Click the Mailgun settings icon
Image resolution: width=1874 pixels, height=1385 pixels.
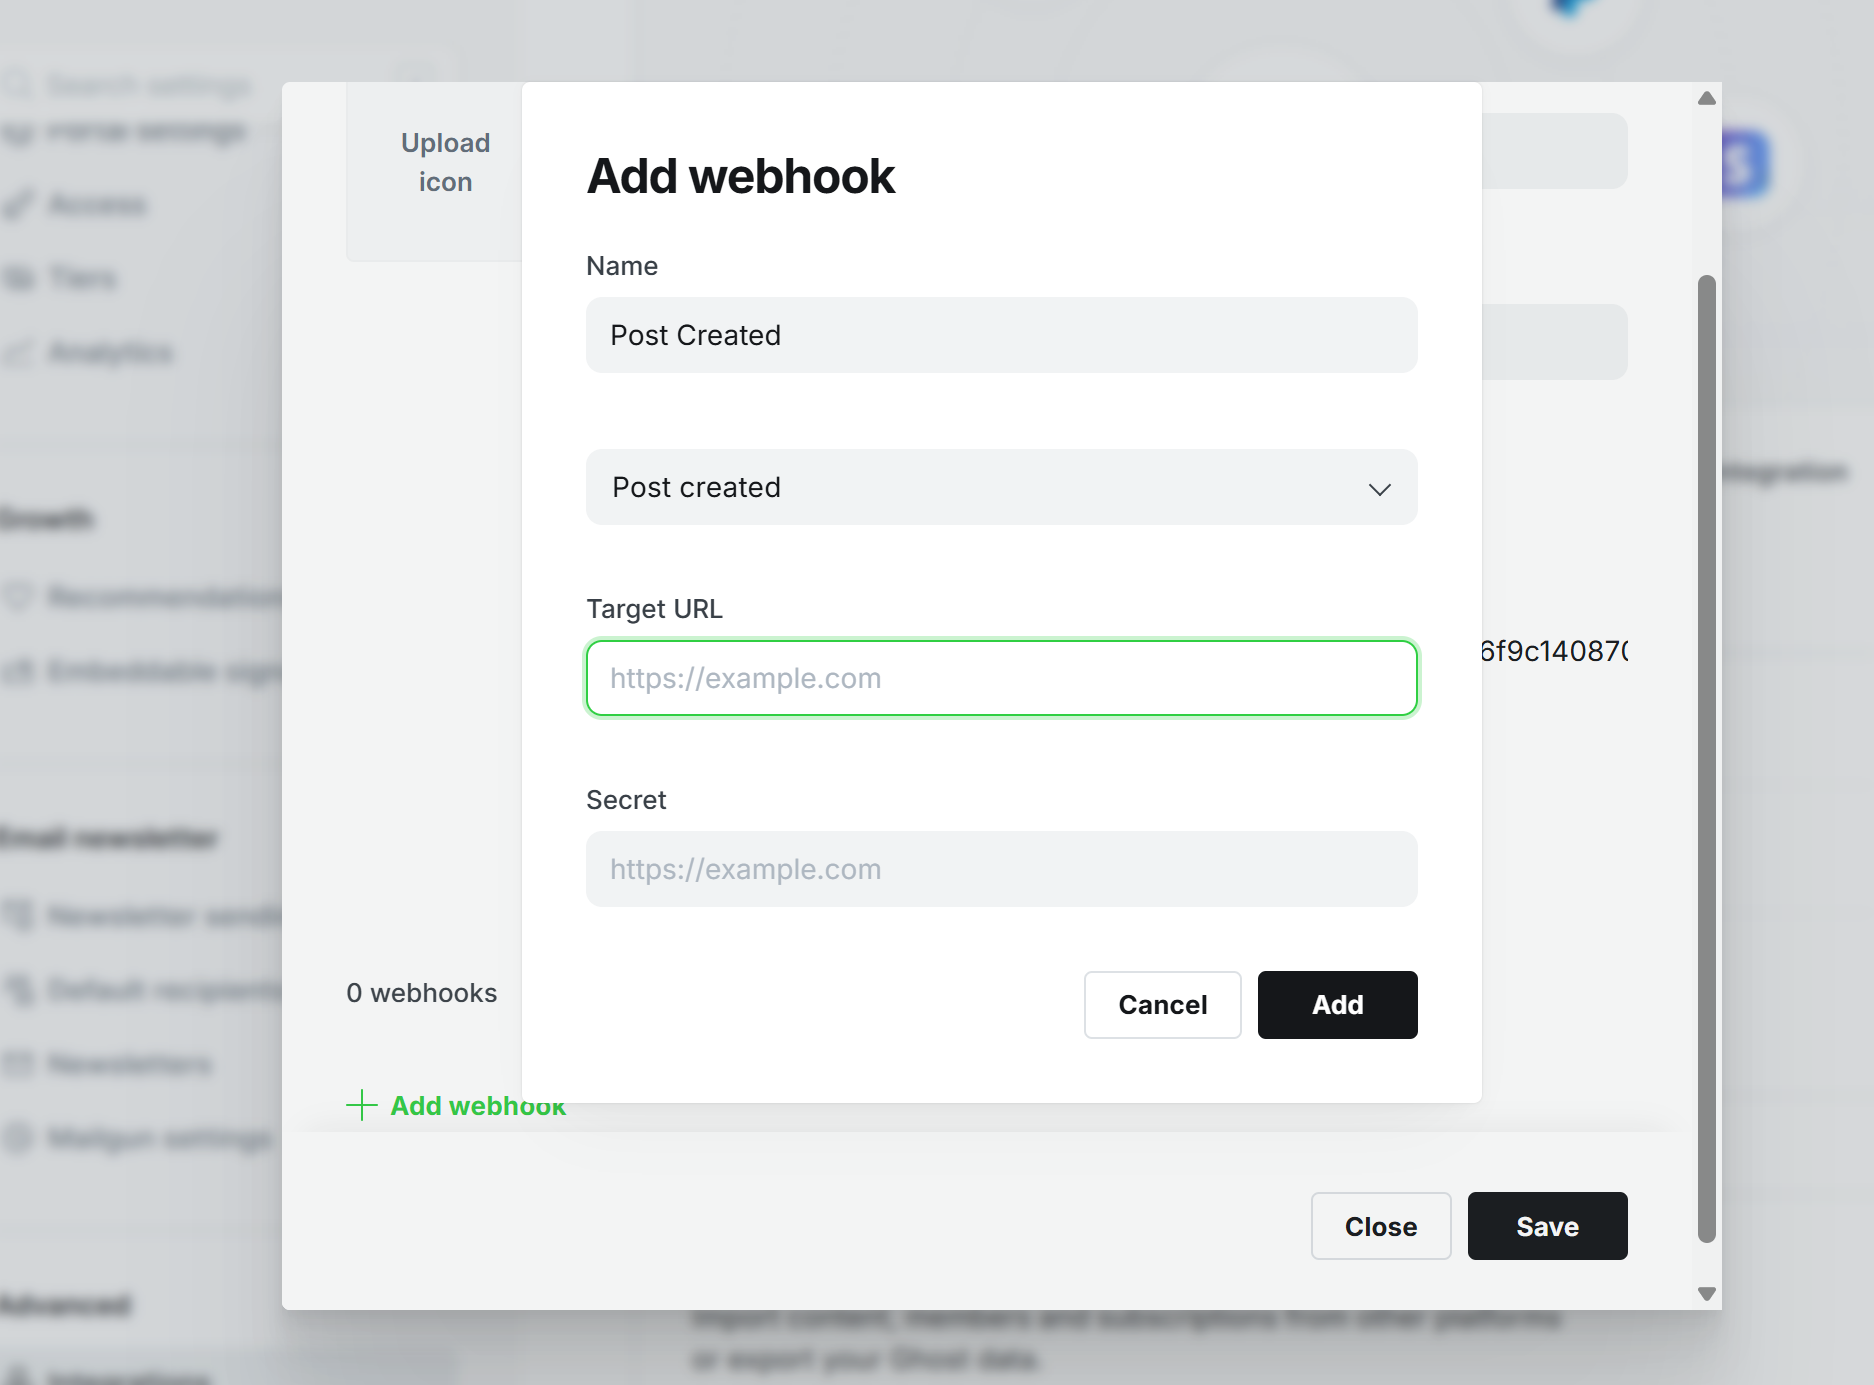18,1138
